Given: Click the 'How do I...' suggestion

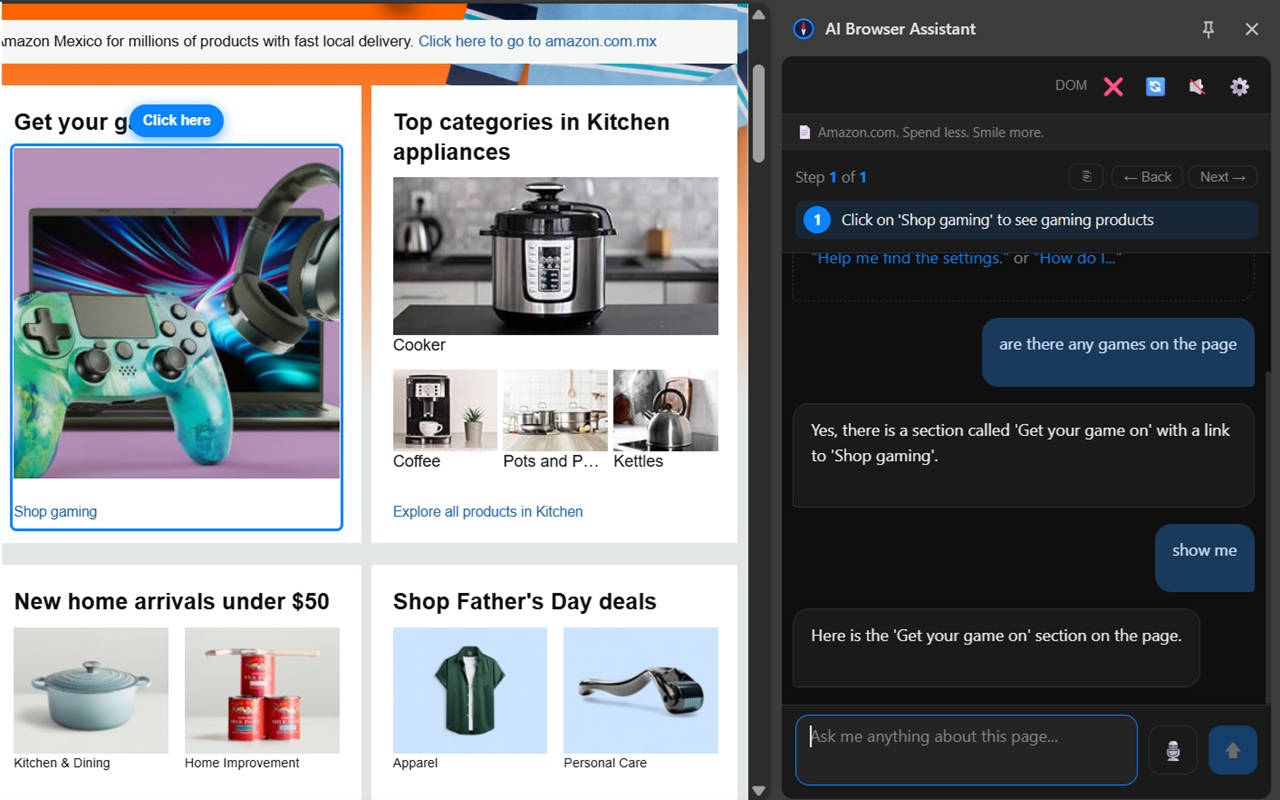Looking at the screenshot, I should pos(1077,258).
